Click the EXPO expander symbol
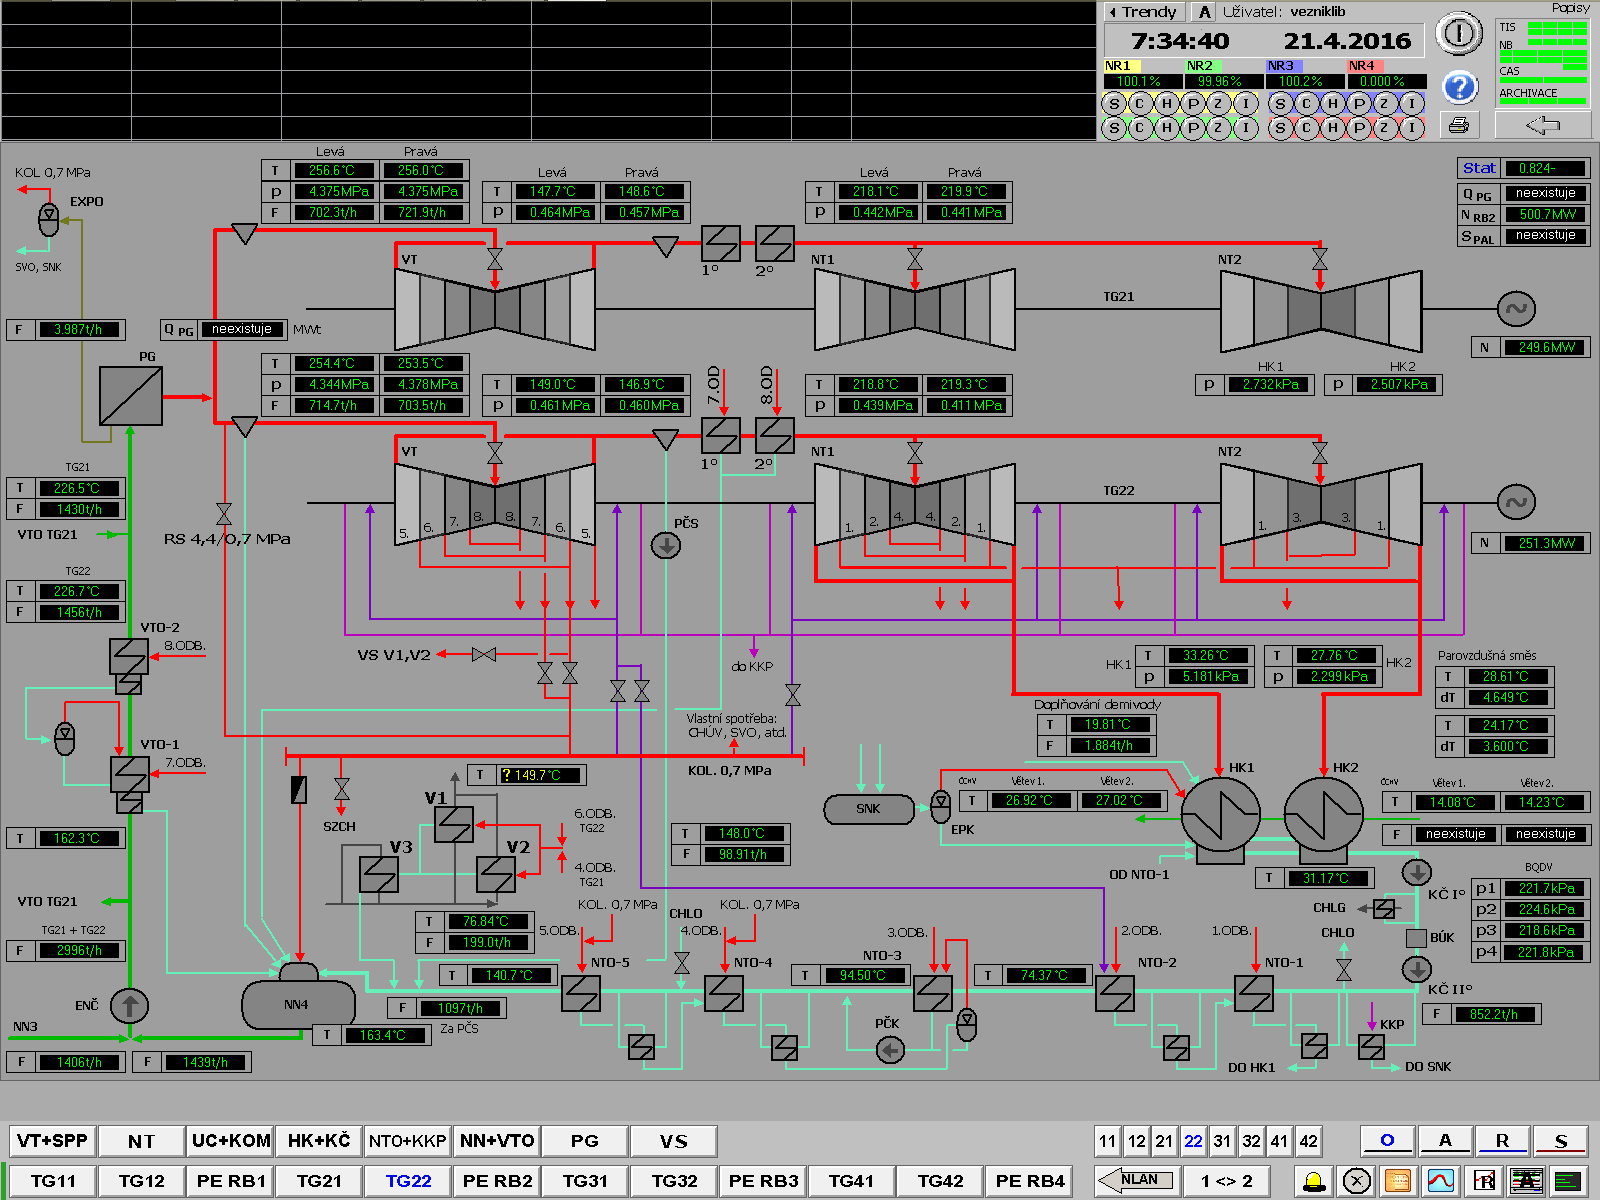This screenshot has width=1600, height=1200. tap(48, 218)
